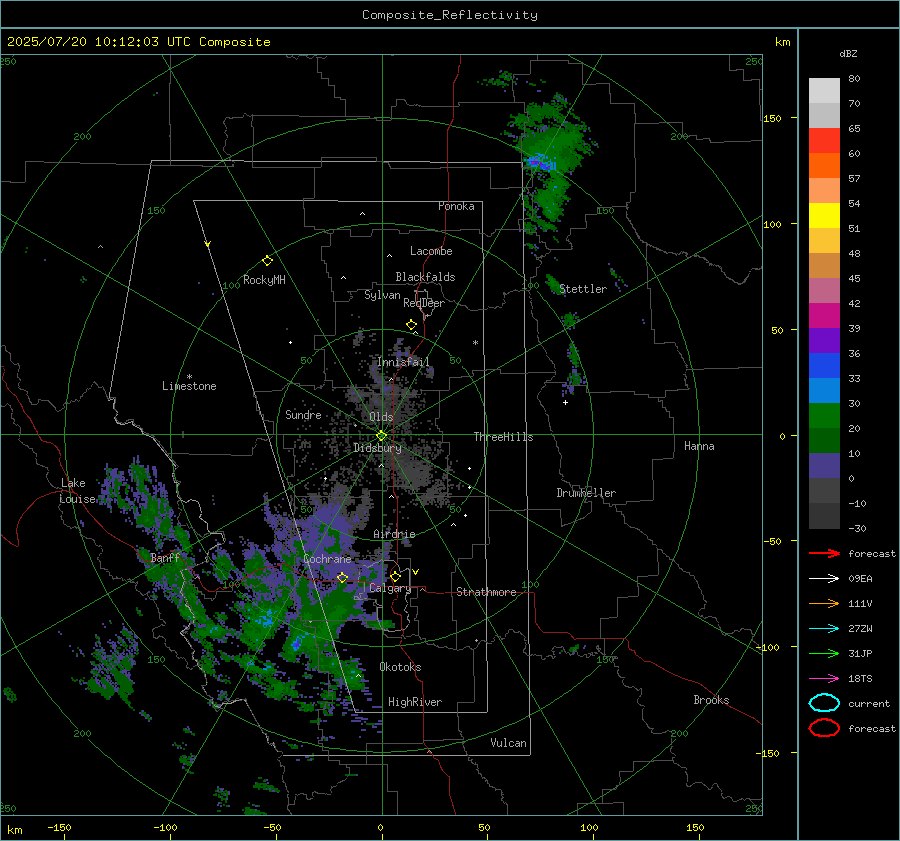Select the 0 dBZ purple legend swatch

point(824,466)
